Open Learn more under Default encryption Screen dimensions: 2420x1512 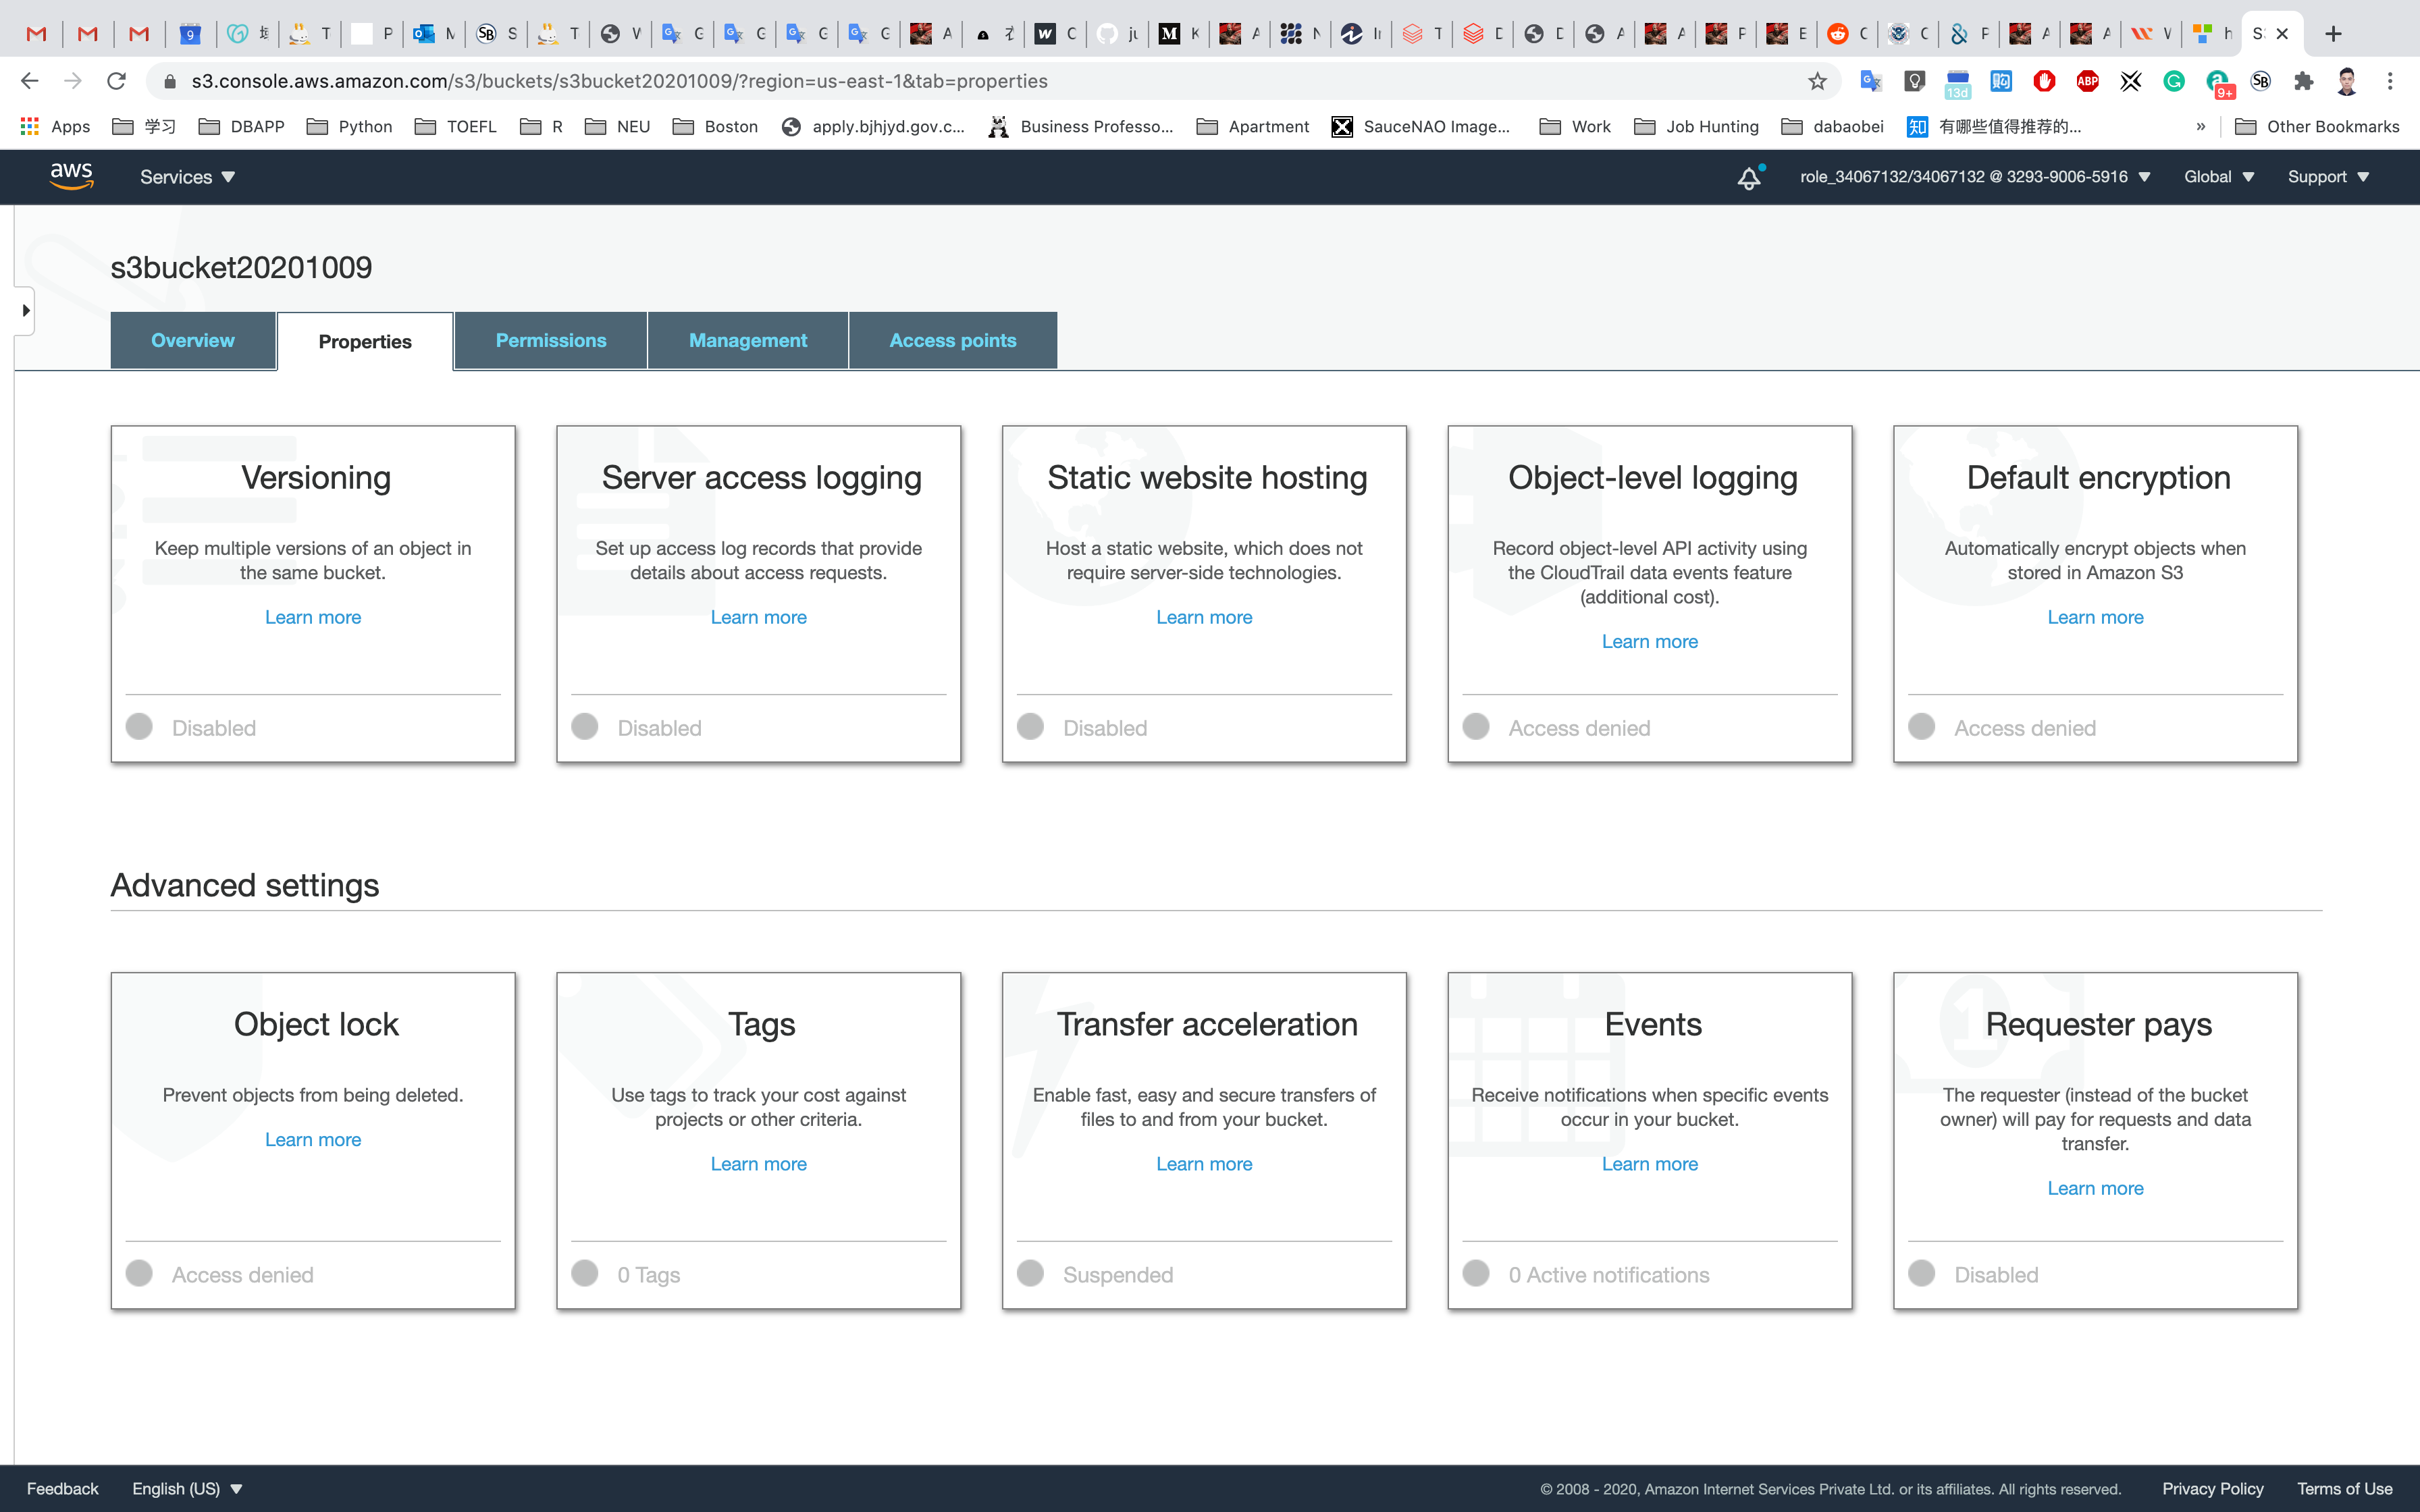[2094, 617]
